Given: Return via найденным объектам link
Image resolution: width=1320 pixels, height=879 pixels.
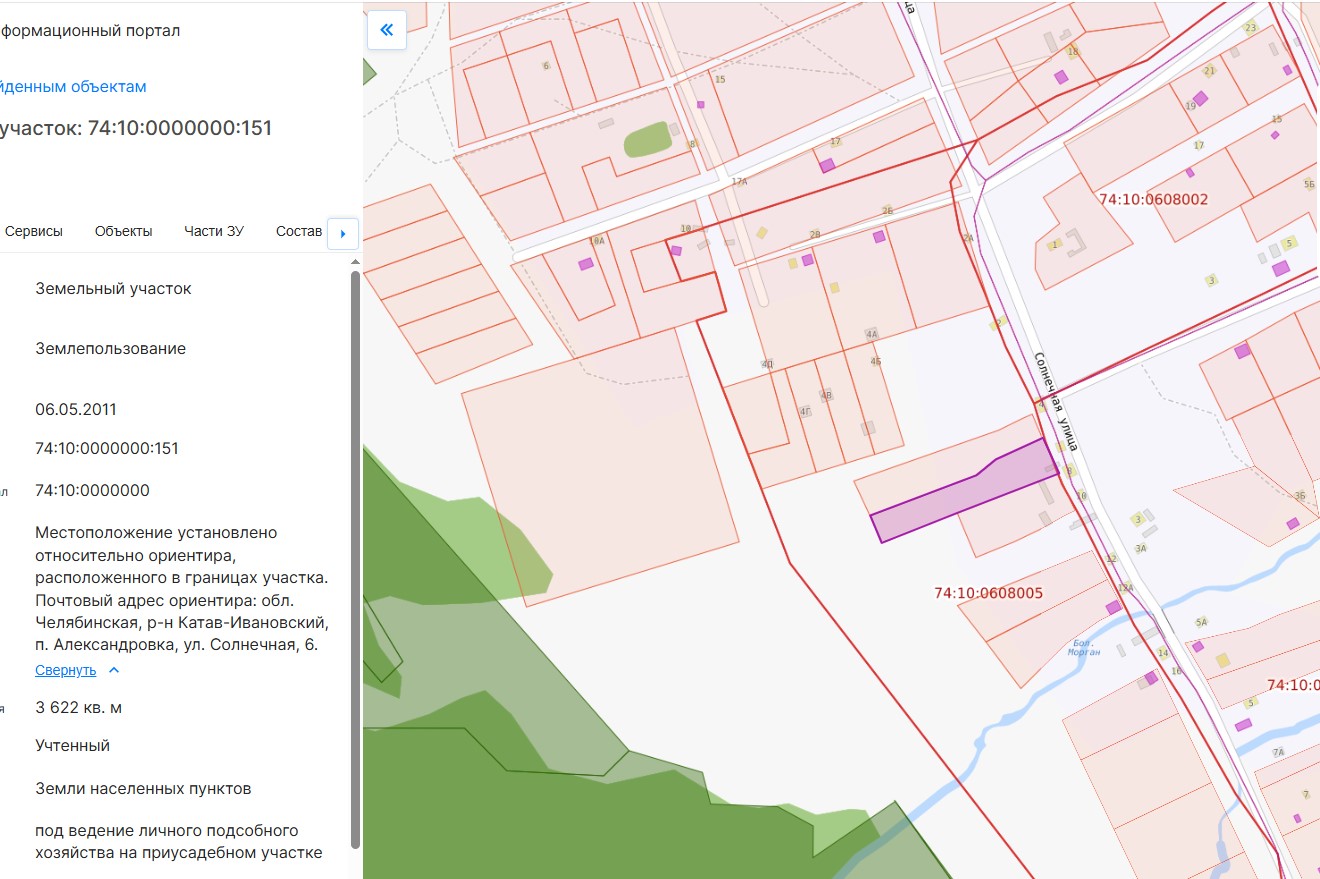Looking at the screenshot, I should 73,87.
